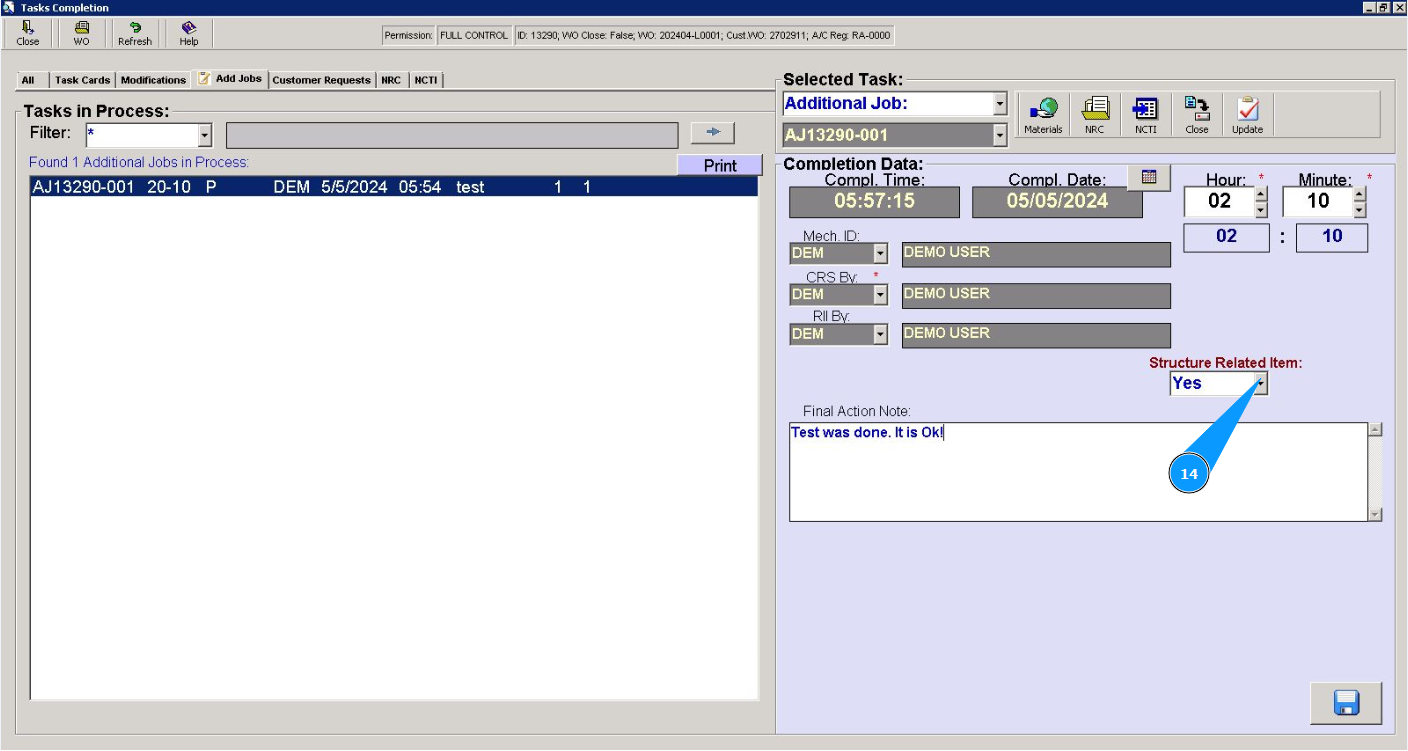
Task: Open the calendar picker next to Compl. Date
Action: tap(1149, 177)
